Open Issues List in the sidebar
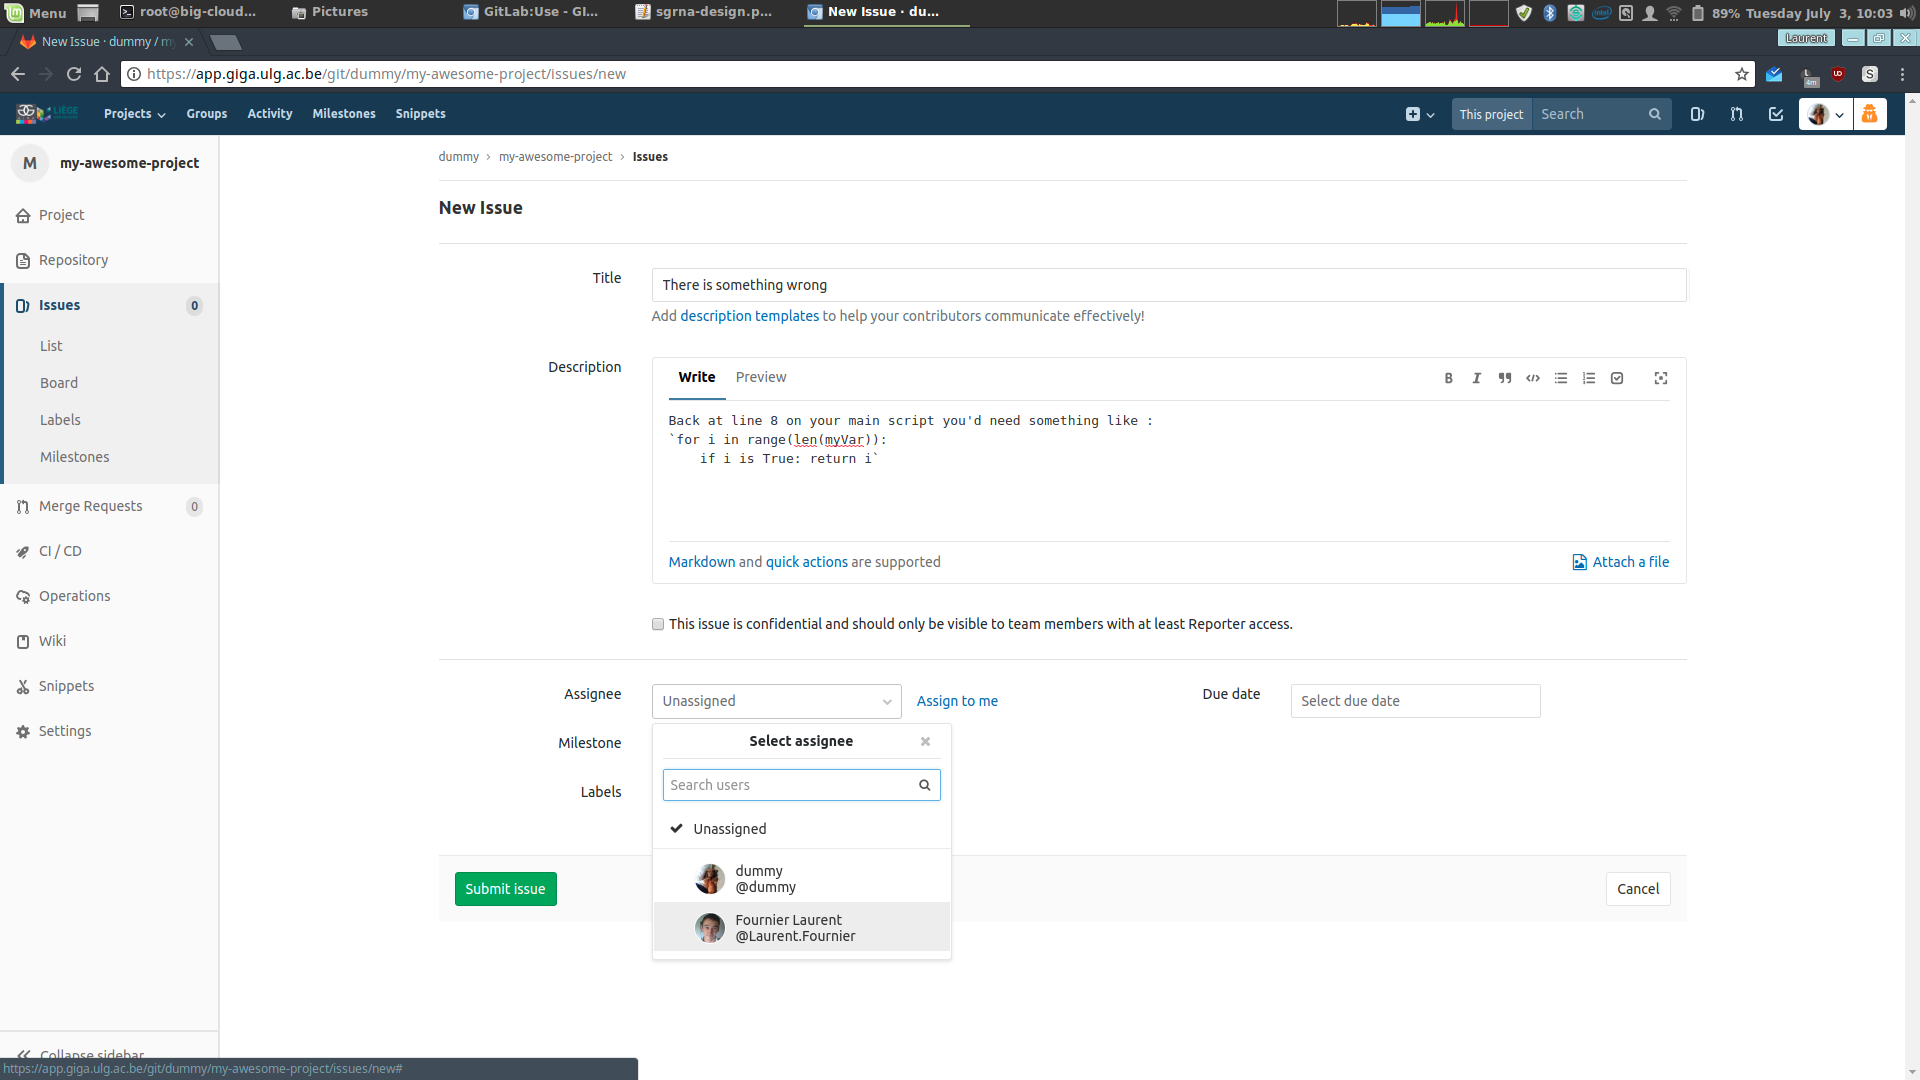1920x1080 pixels. coord(51,346)
